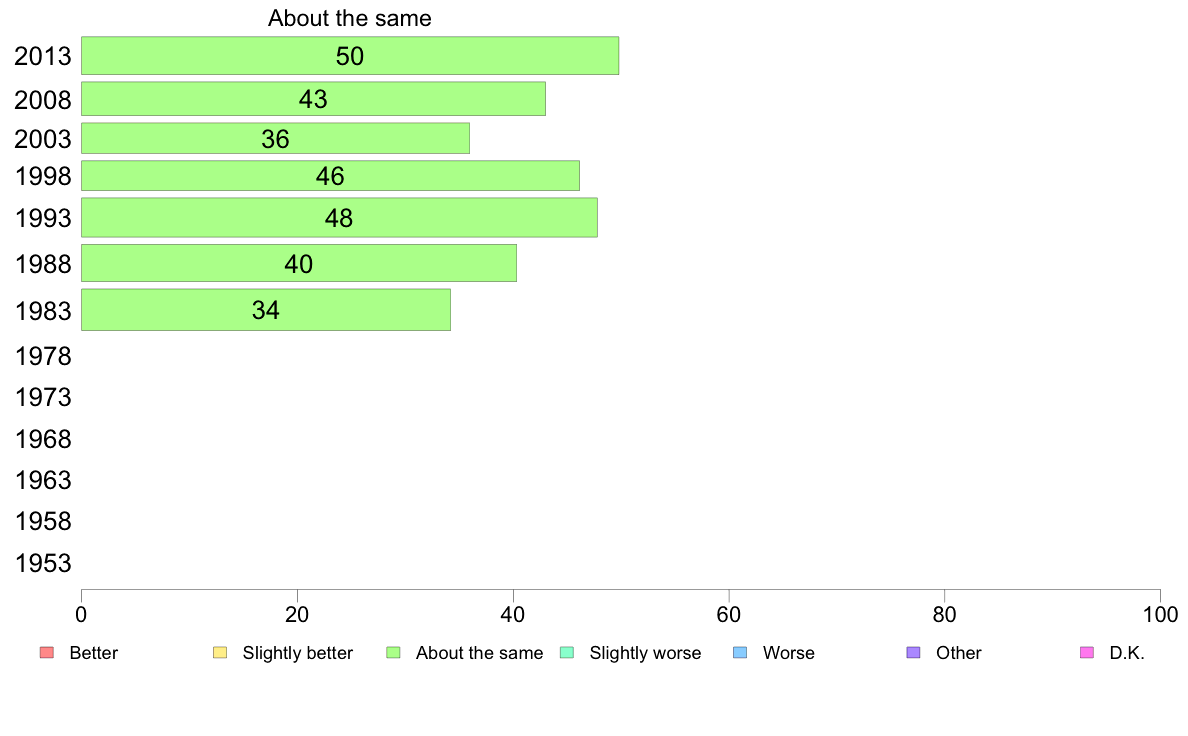Click the 1953 year axis label
The height and width of the screenshot is (736, 1188).
point(42,563)
